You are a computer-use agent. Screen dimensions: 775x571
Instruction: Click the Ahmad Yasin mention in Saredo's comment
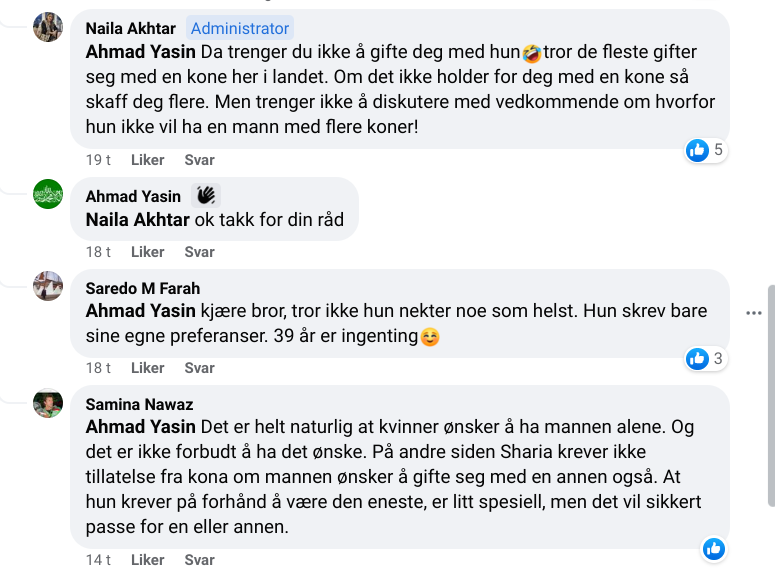click(141, 311)
